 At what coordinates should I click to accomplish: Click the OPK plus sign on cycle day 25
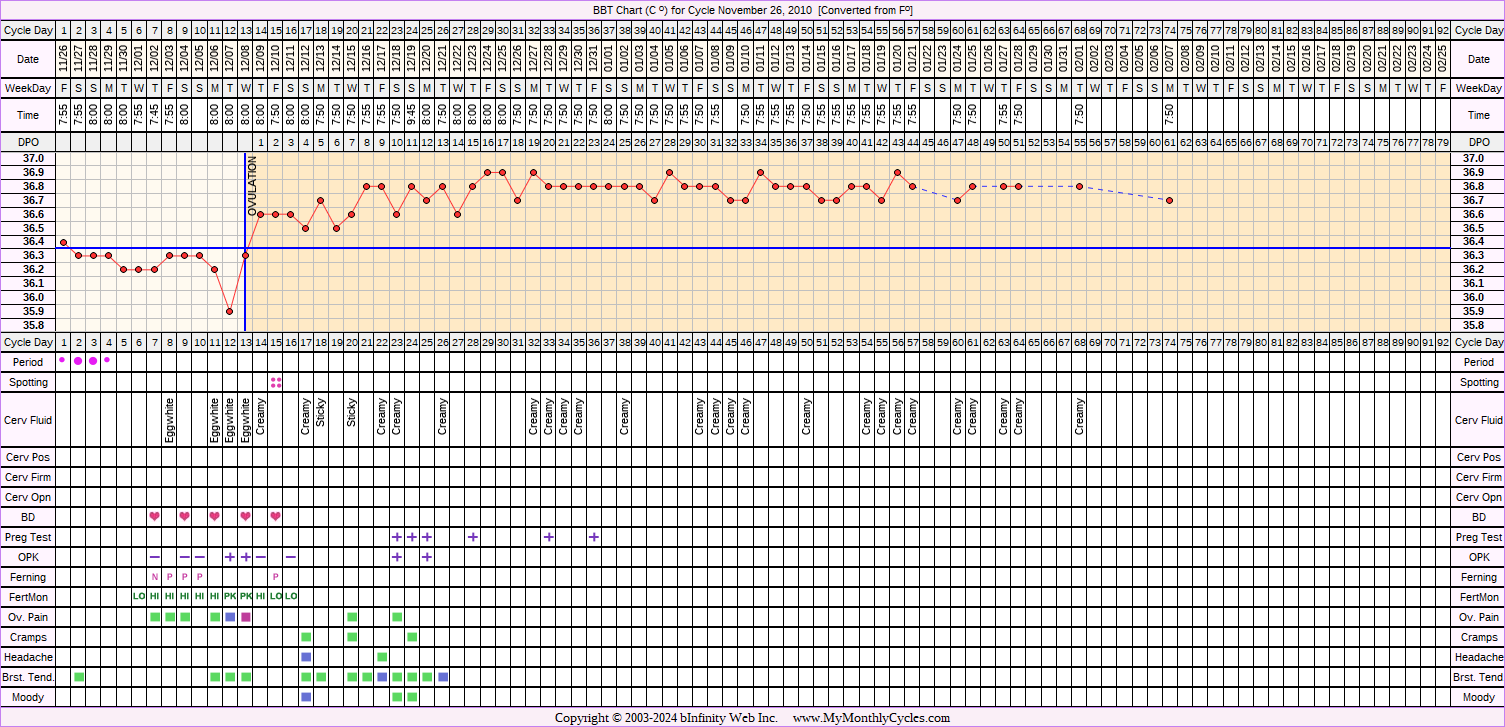click(x=427, y=557)
